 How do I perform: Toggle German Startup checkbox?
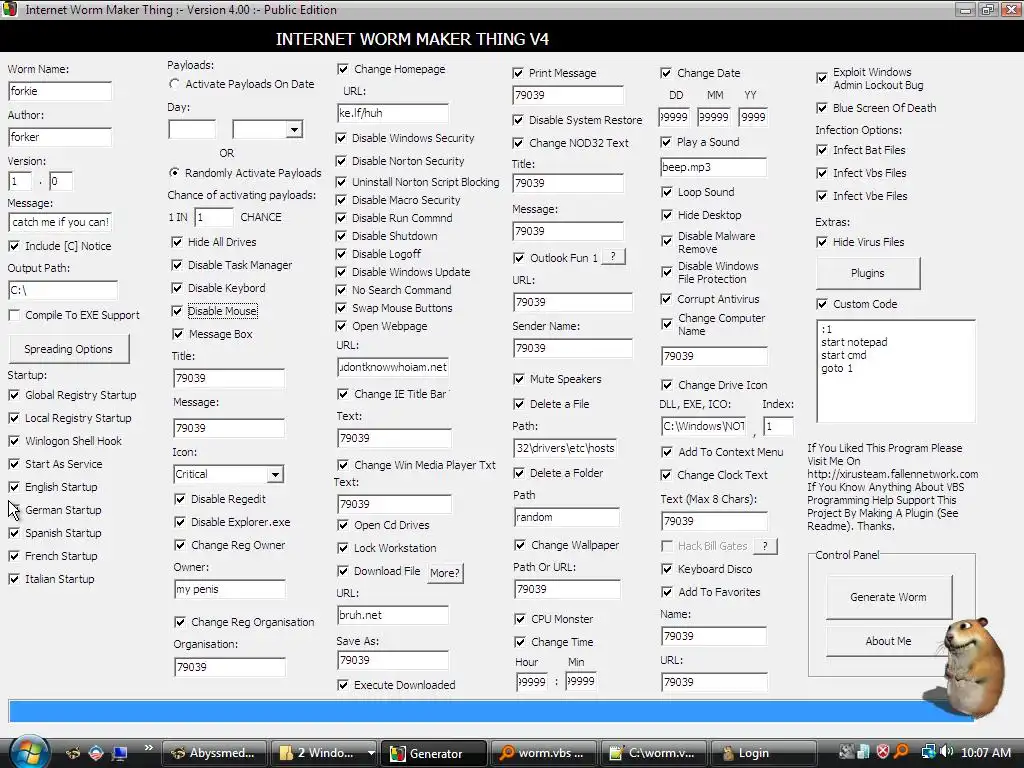pyautogui.click(x=14, y=509)
